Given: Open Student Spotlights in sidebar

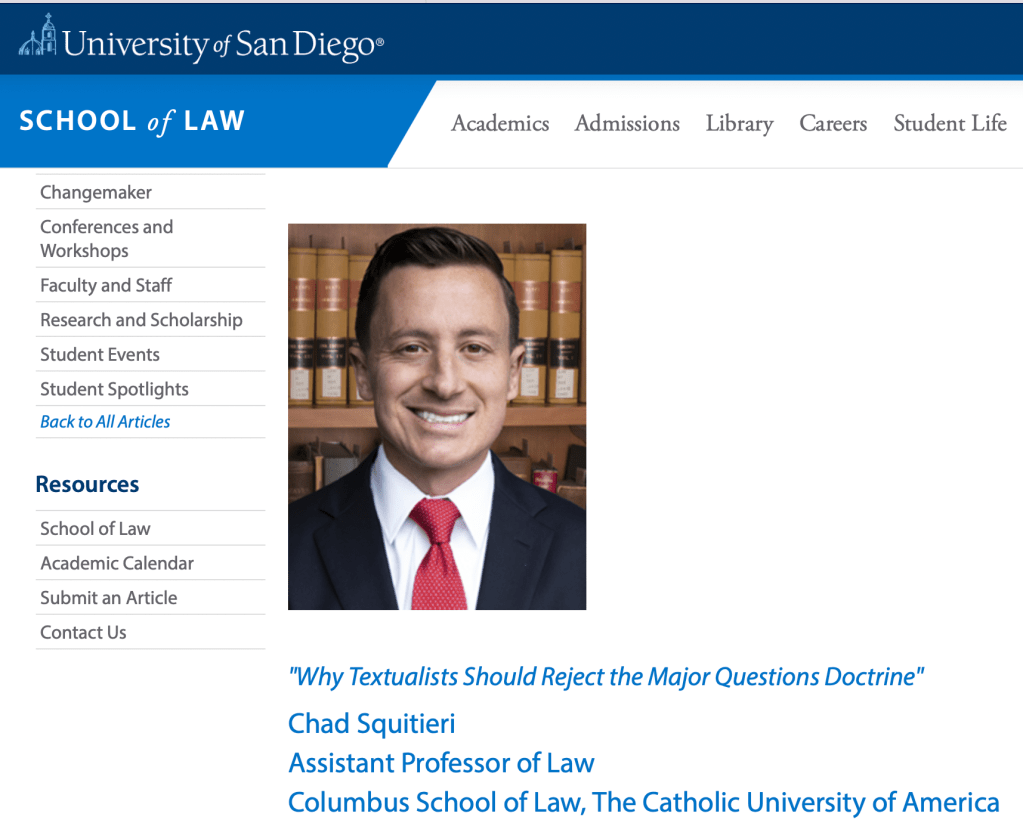Looking at the screenshot, I should click(114, 389).
